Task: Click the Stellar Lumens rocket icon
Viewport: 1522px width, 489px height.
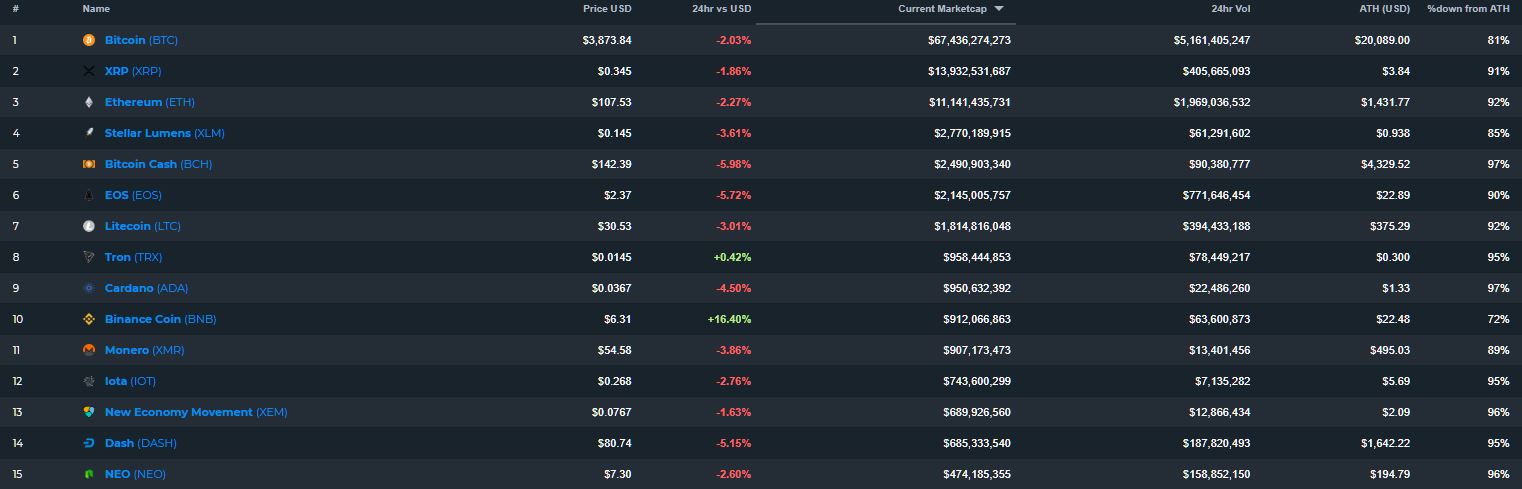Action: tap(88, 133)
